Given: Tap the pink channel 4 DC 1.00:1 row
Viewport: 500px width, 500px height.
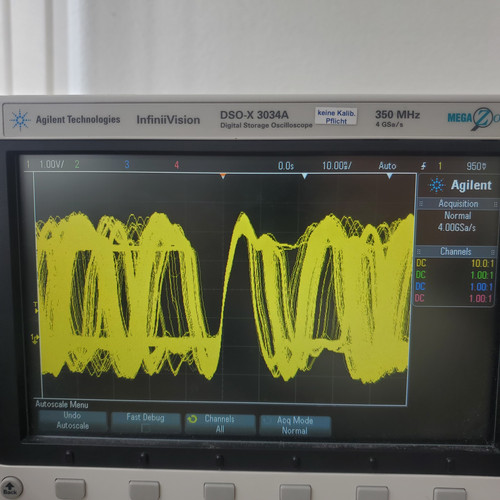Looking at the screenshot, I should click(453, 298).
